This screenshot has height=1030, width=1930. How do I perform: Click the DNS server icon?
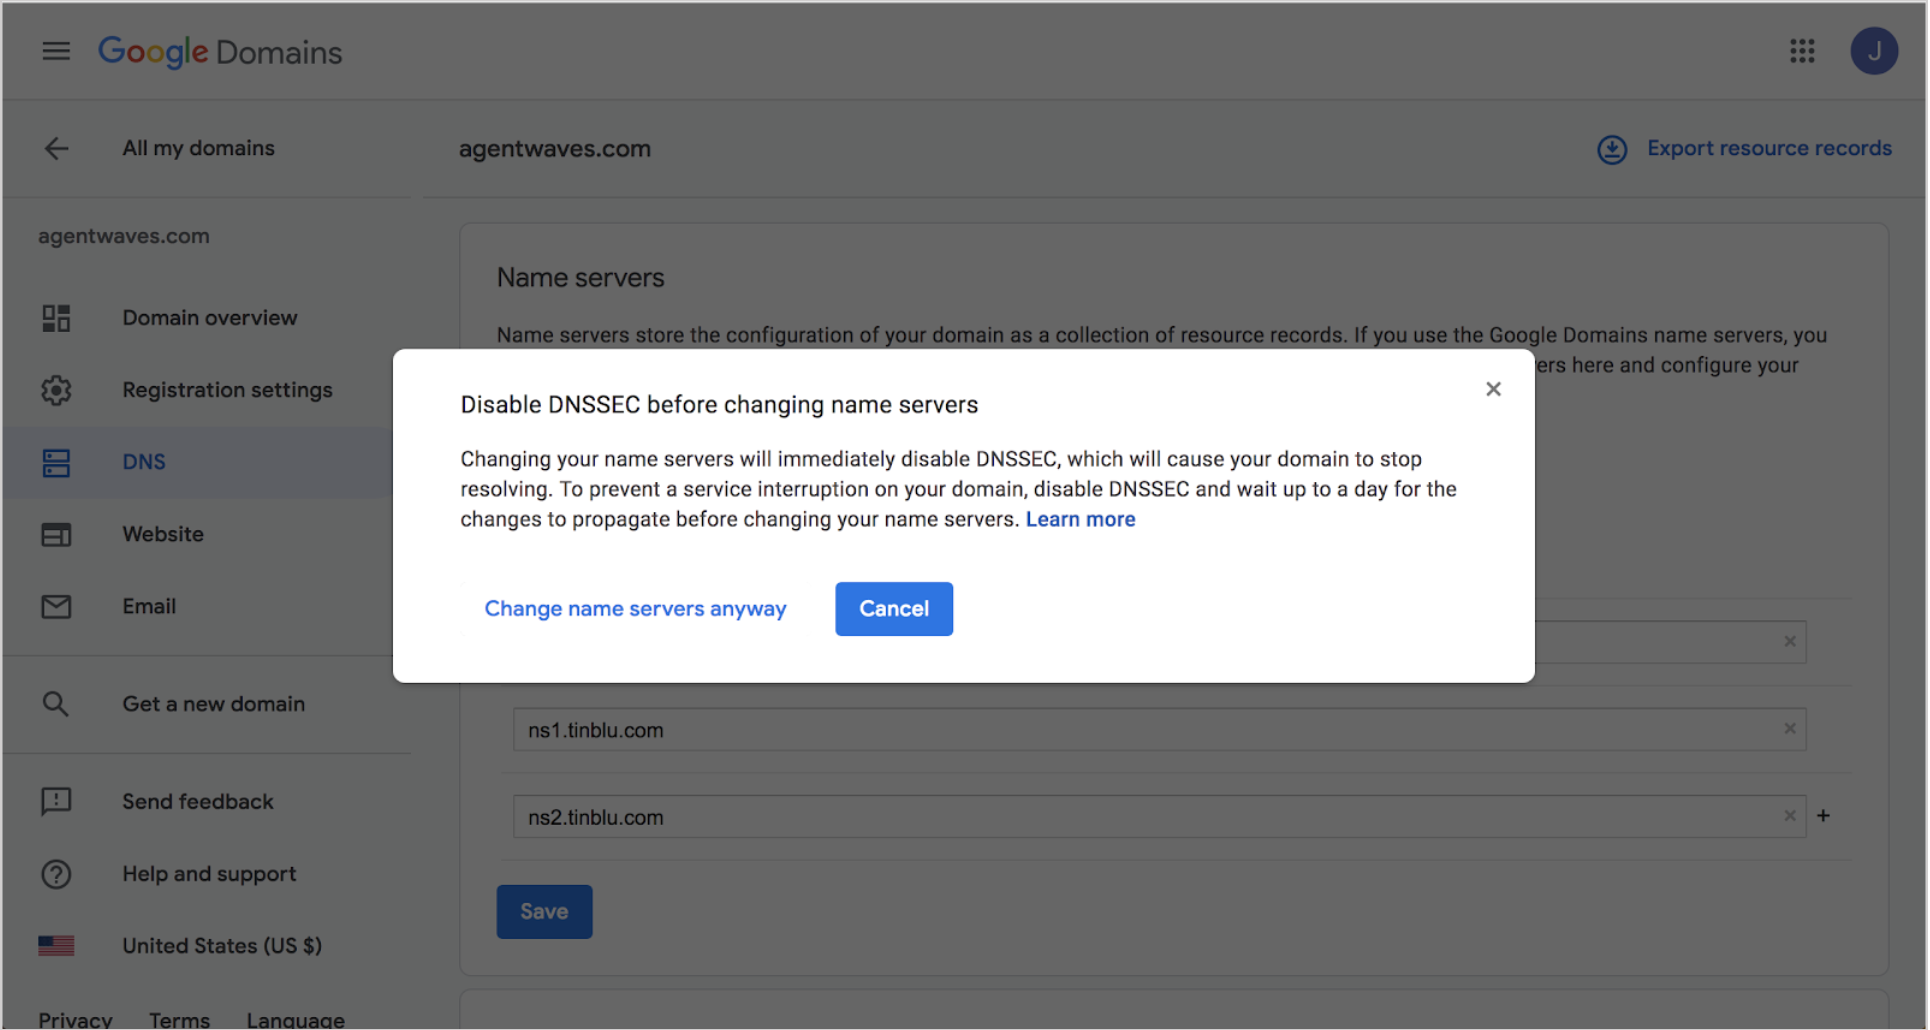click(56, 462)
